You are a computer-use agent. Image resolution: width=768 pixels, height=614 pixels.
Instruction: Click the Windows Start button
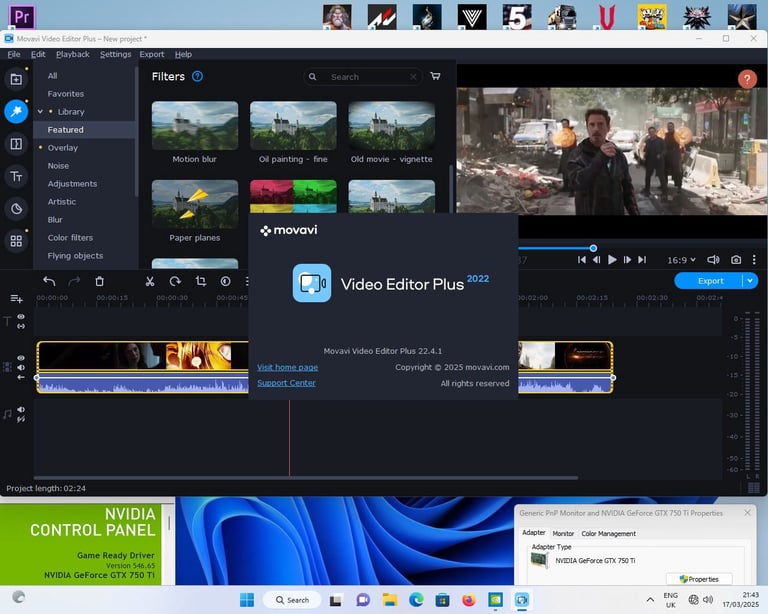pos(247,600)
